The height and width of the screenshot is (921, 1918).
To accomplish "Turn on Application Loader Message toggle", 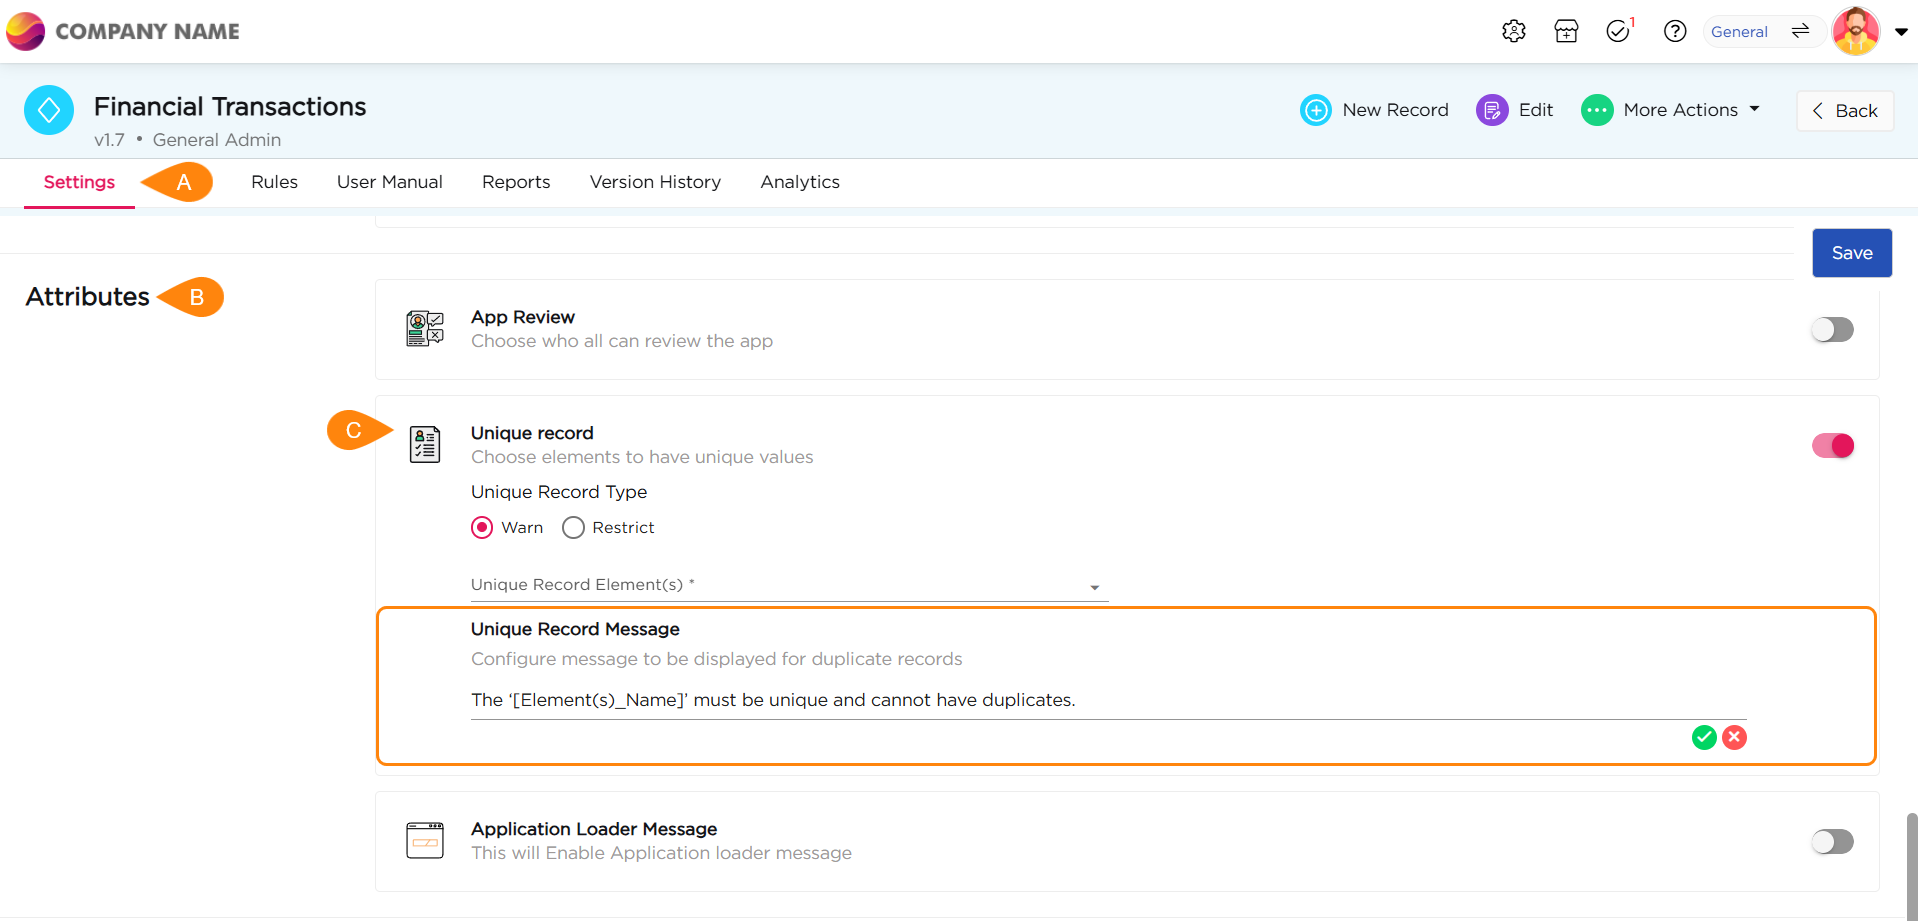I will (x=1832, y=842).
